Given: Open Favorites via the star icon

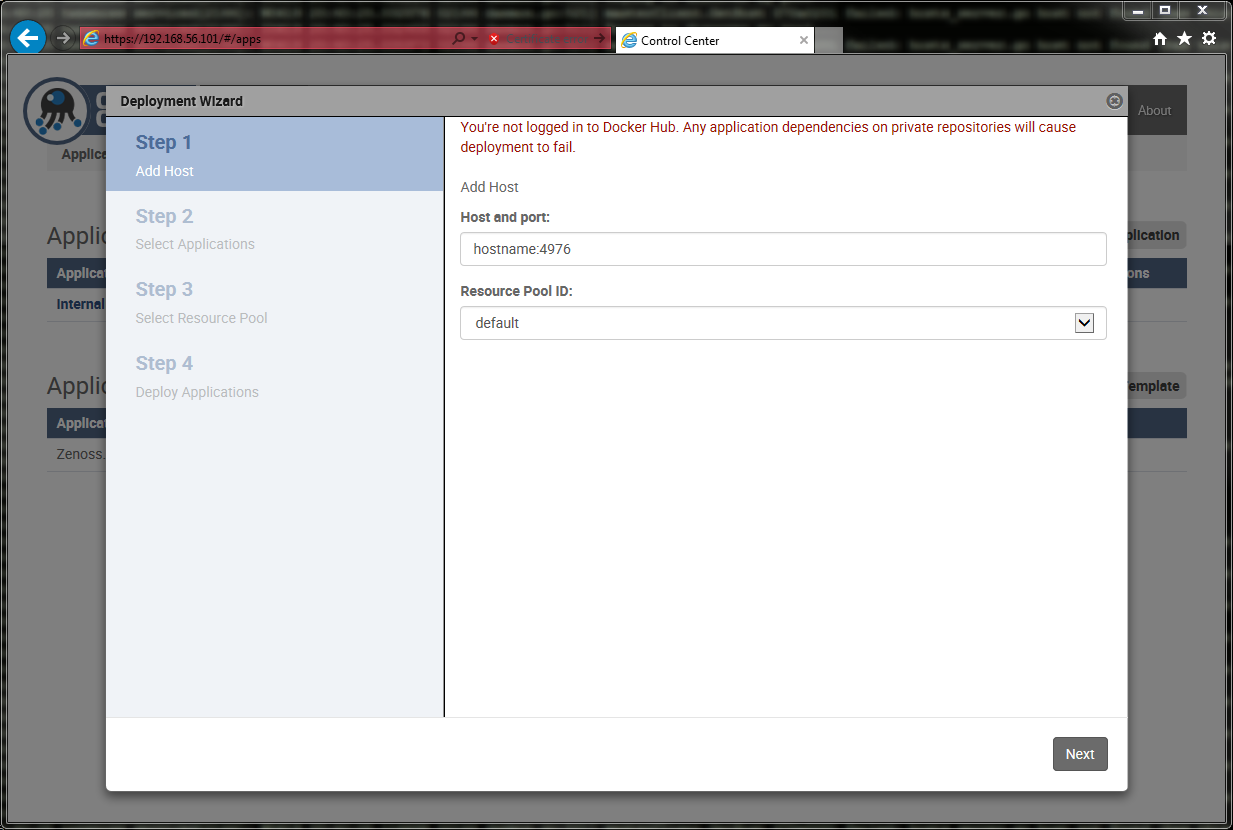Looking at the screenshot, I should point(1184,38).
